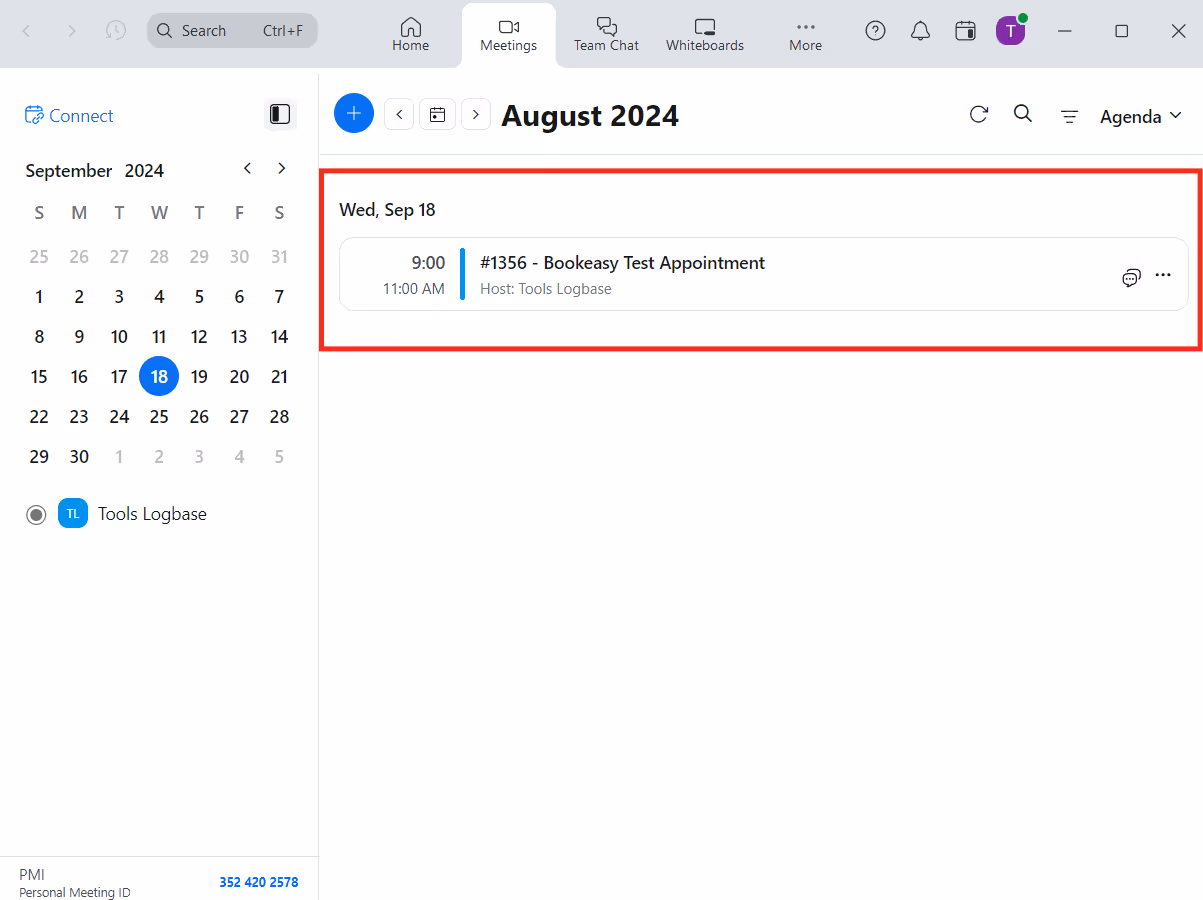Select September 24 in mini calendar
This screenshot has width=1203, height=900.
119,417
